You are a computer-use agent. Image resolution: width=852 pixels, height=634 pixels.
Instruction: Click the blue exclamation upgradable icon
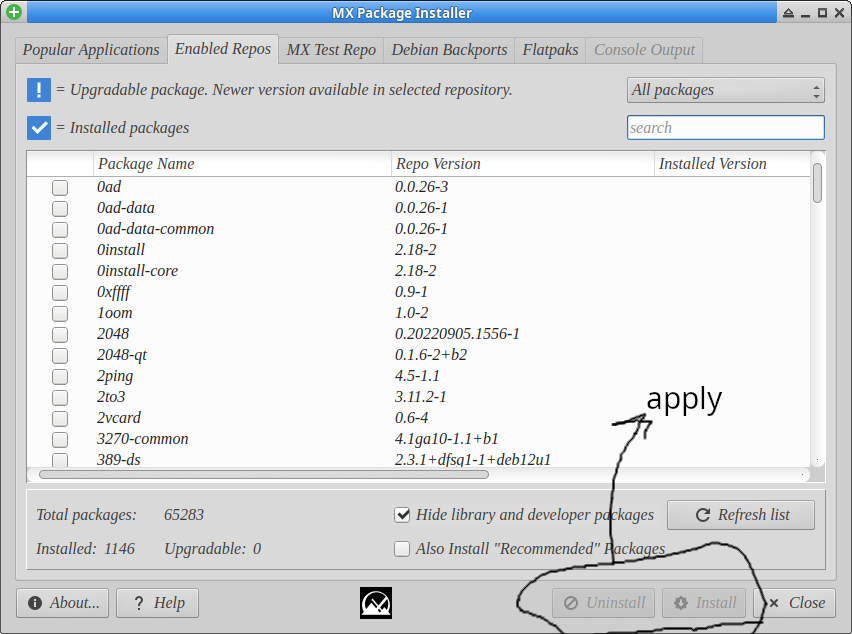[x=39, y=90]
